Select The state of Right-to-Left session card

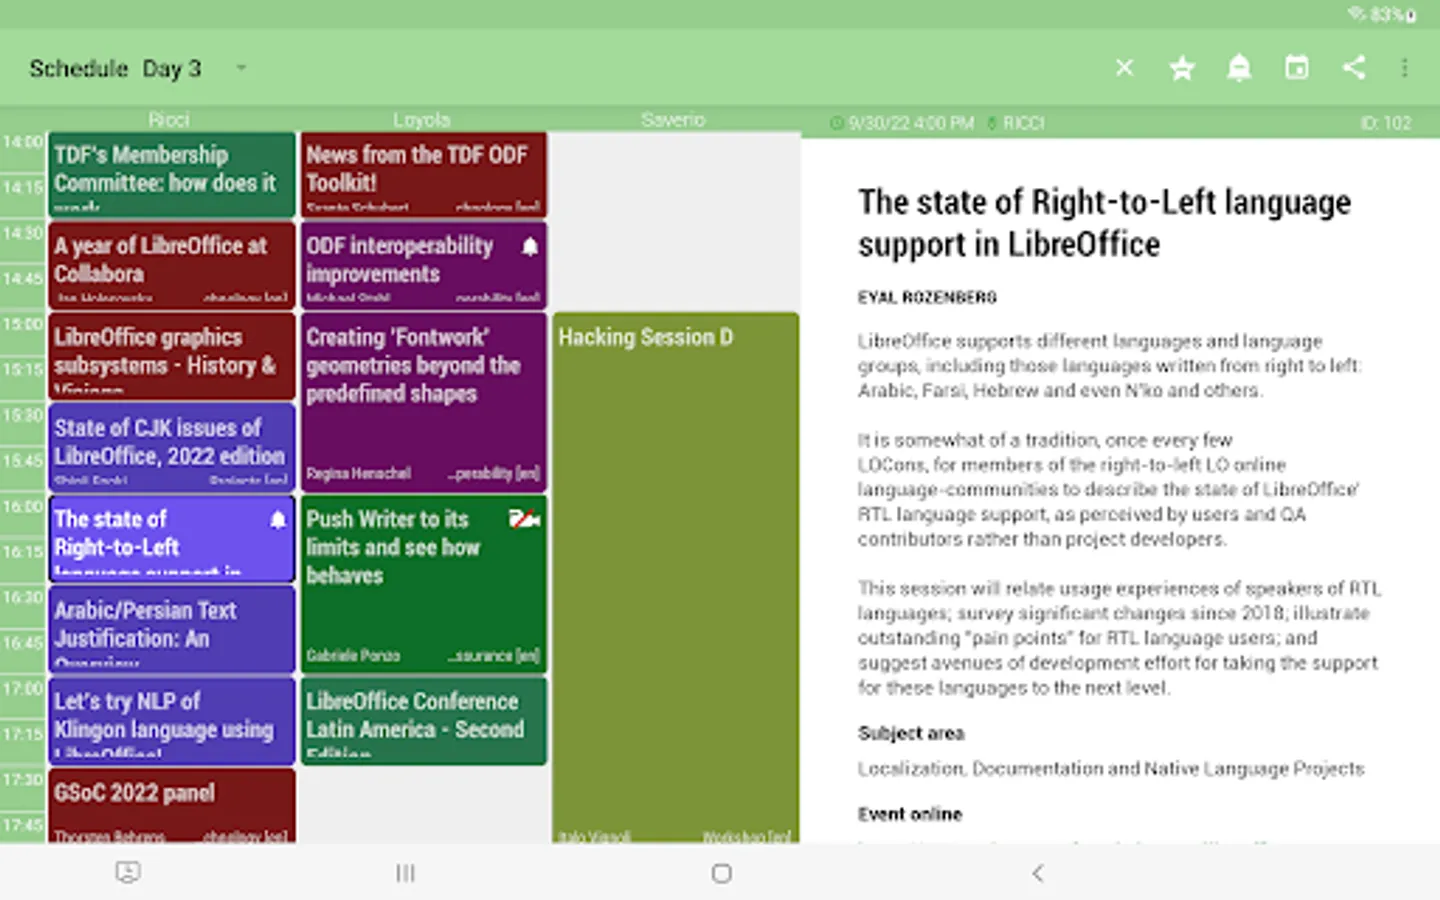pyautogui.click(x=172, y=539)
